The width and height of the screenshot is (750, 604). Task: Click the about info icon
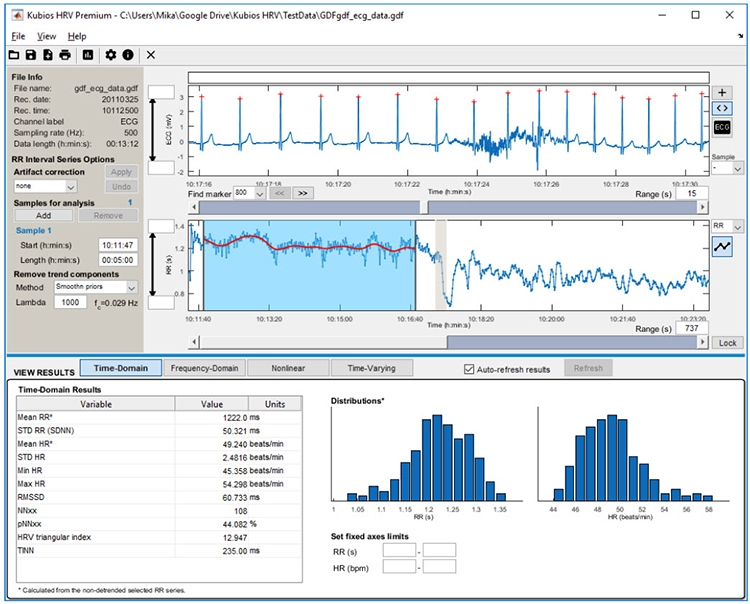128,54
